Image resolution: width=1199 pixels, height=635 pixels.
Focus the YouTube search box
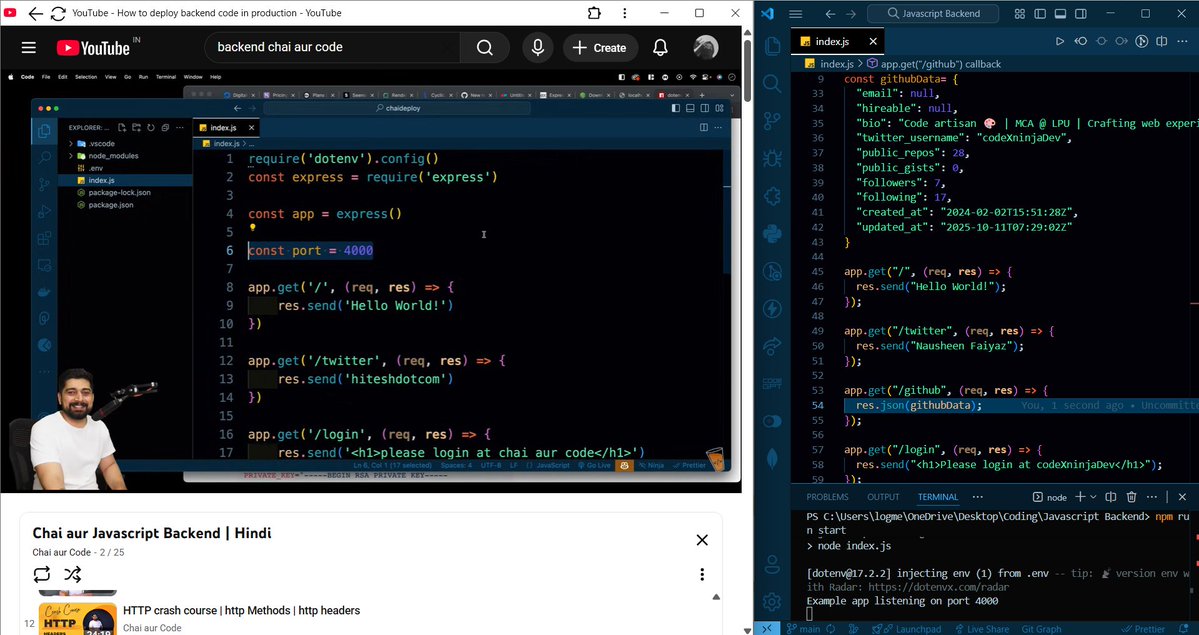(333, 47)
